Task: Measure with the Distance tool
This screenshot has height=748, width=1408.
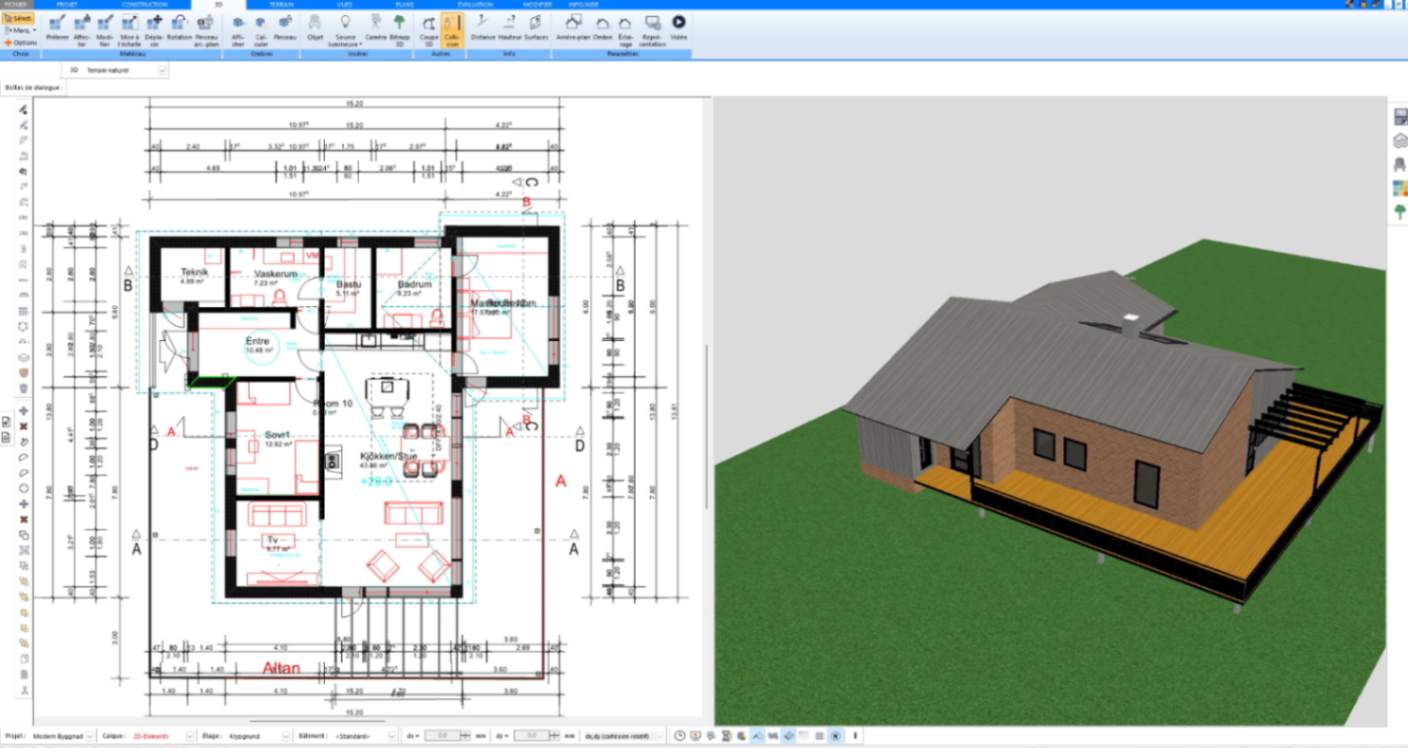Action: click(x=483, y=27)
